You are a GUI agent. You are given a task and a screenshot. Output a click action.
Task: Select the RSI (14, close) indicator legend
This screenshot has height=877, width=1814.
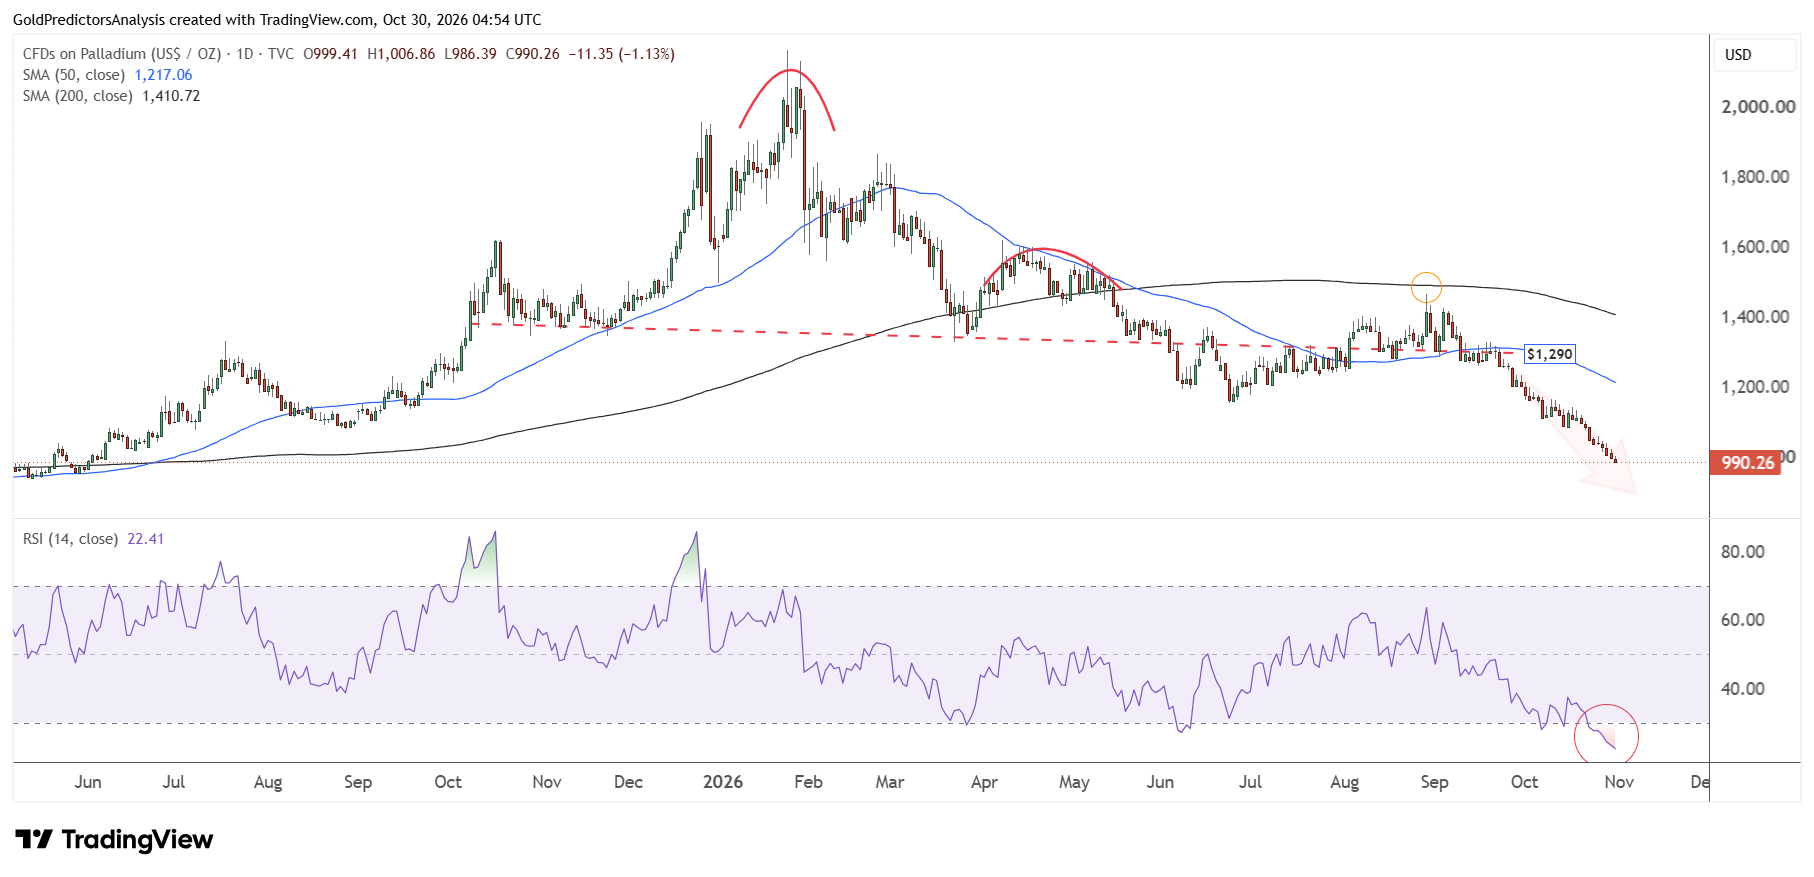[70, 539]
